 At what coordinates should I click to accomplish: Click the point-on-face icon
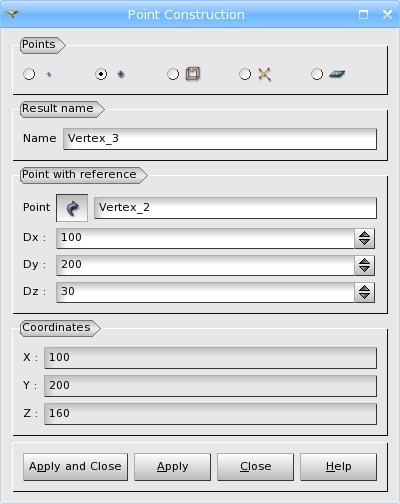coord(337,74)
